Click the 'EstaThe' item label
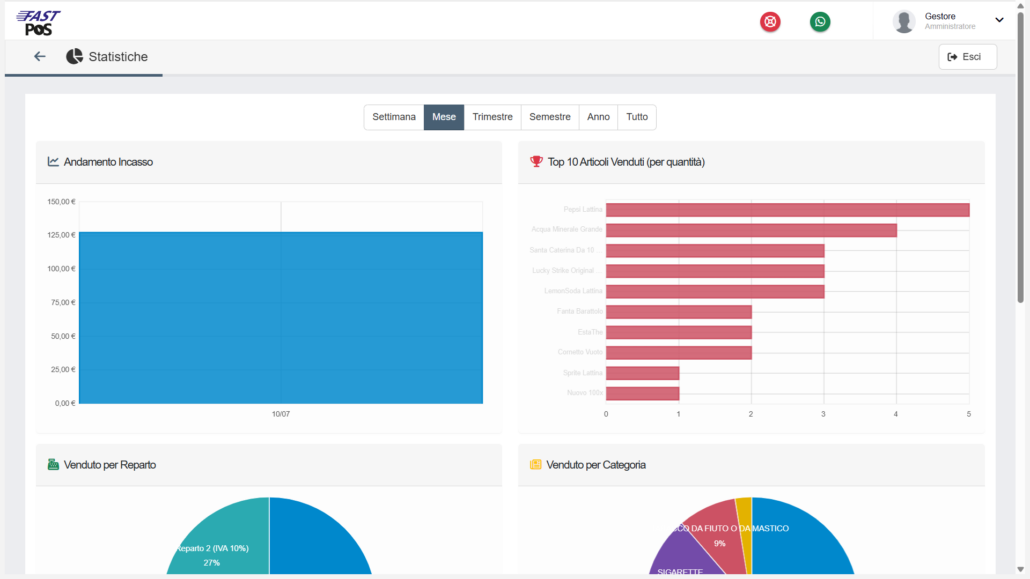 point(590,333)
